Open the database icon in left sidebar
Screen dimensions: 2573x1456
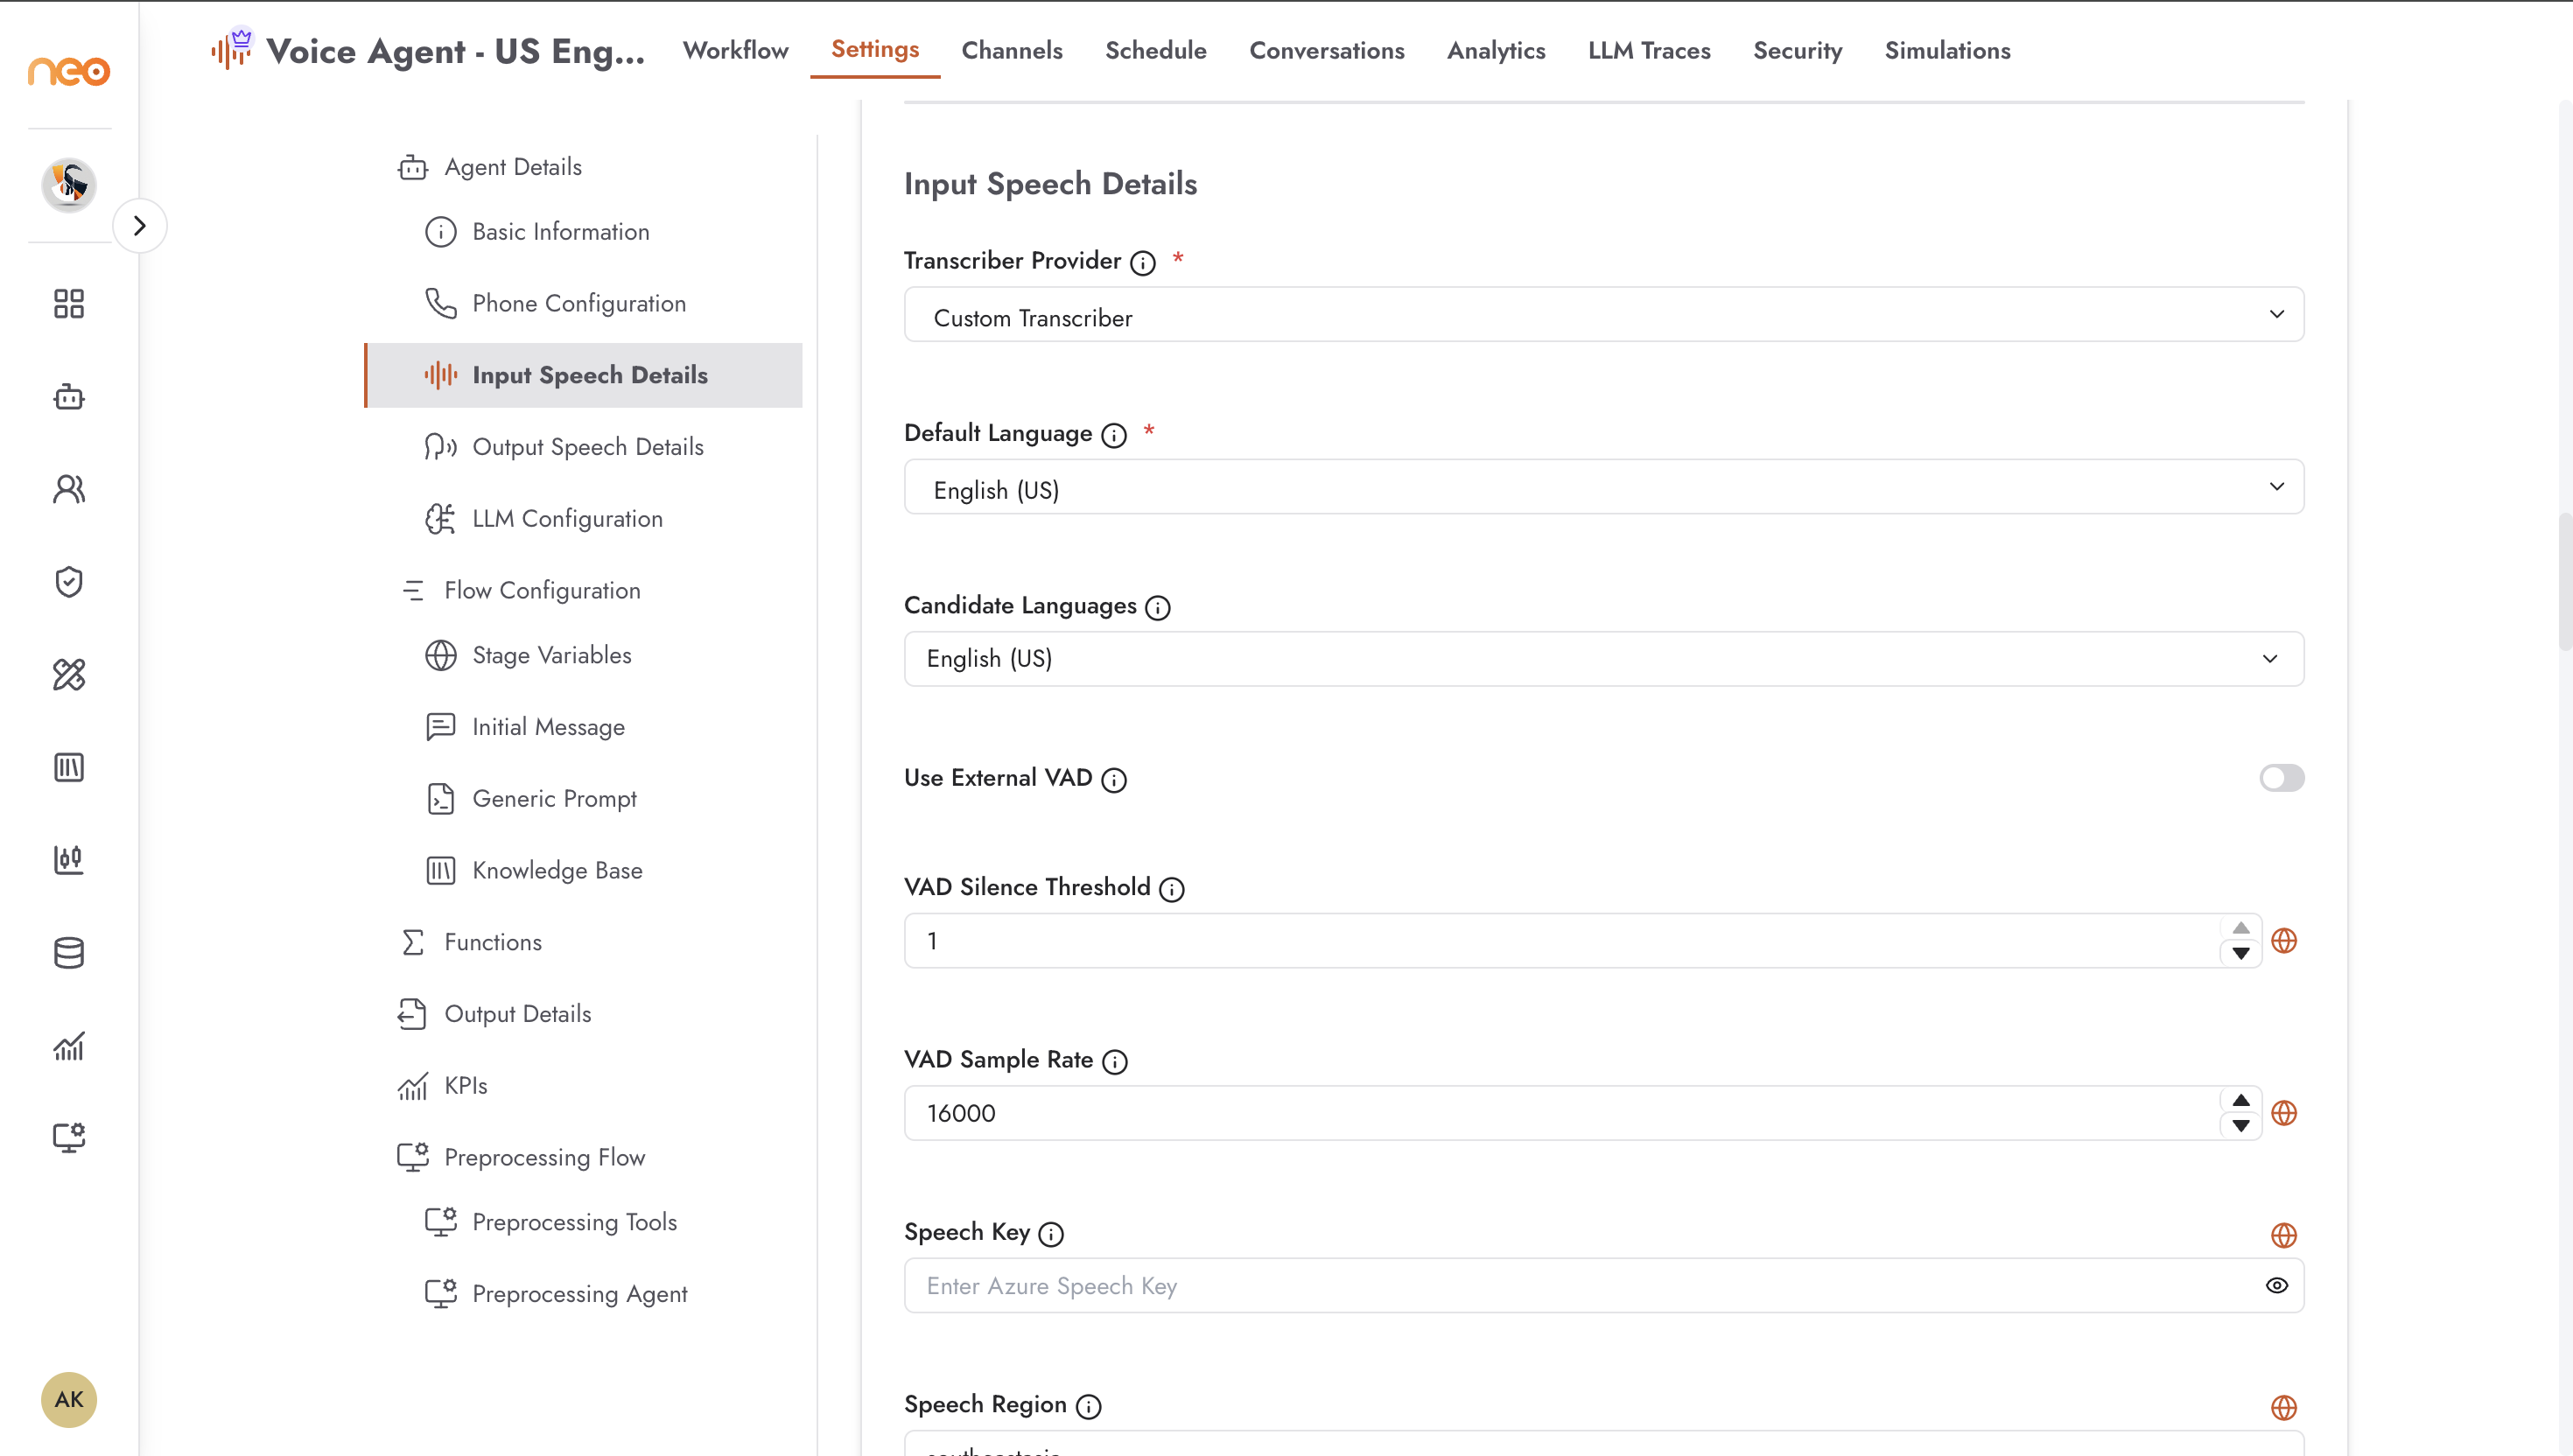pyautogui.click(x=69, y=952)
